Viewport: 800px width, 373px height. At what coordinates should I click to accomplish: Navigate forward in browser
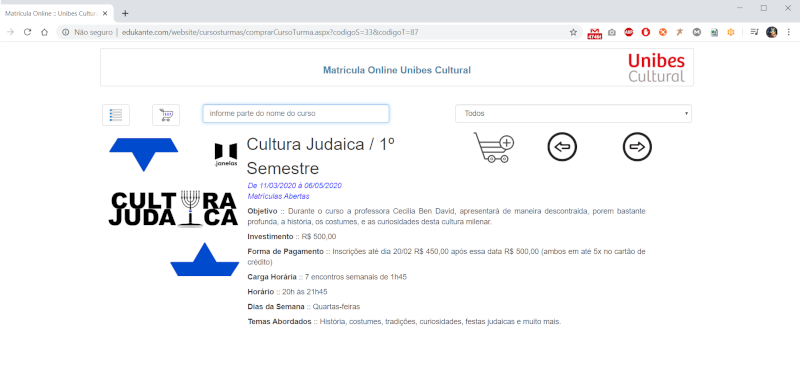(10, 32)
